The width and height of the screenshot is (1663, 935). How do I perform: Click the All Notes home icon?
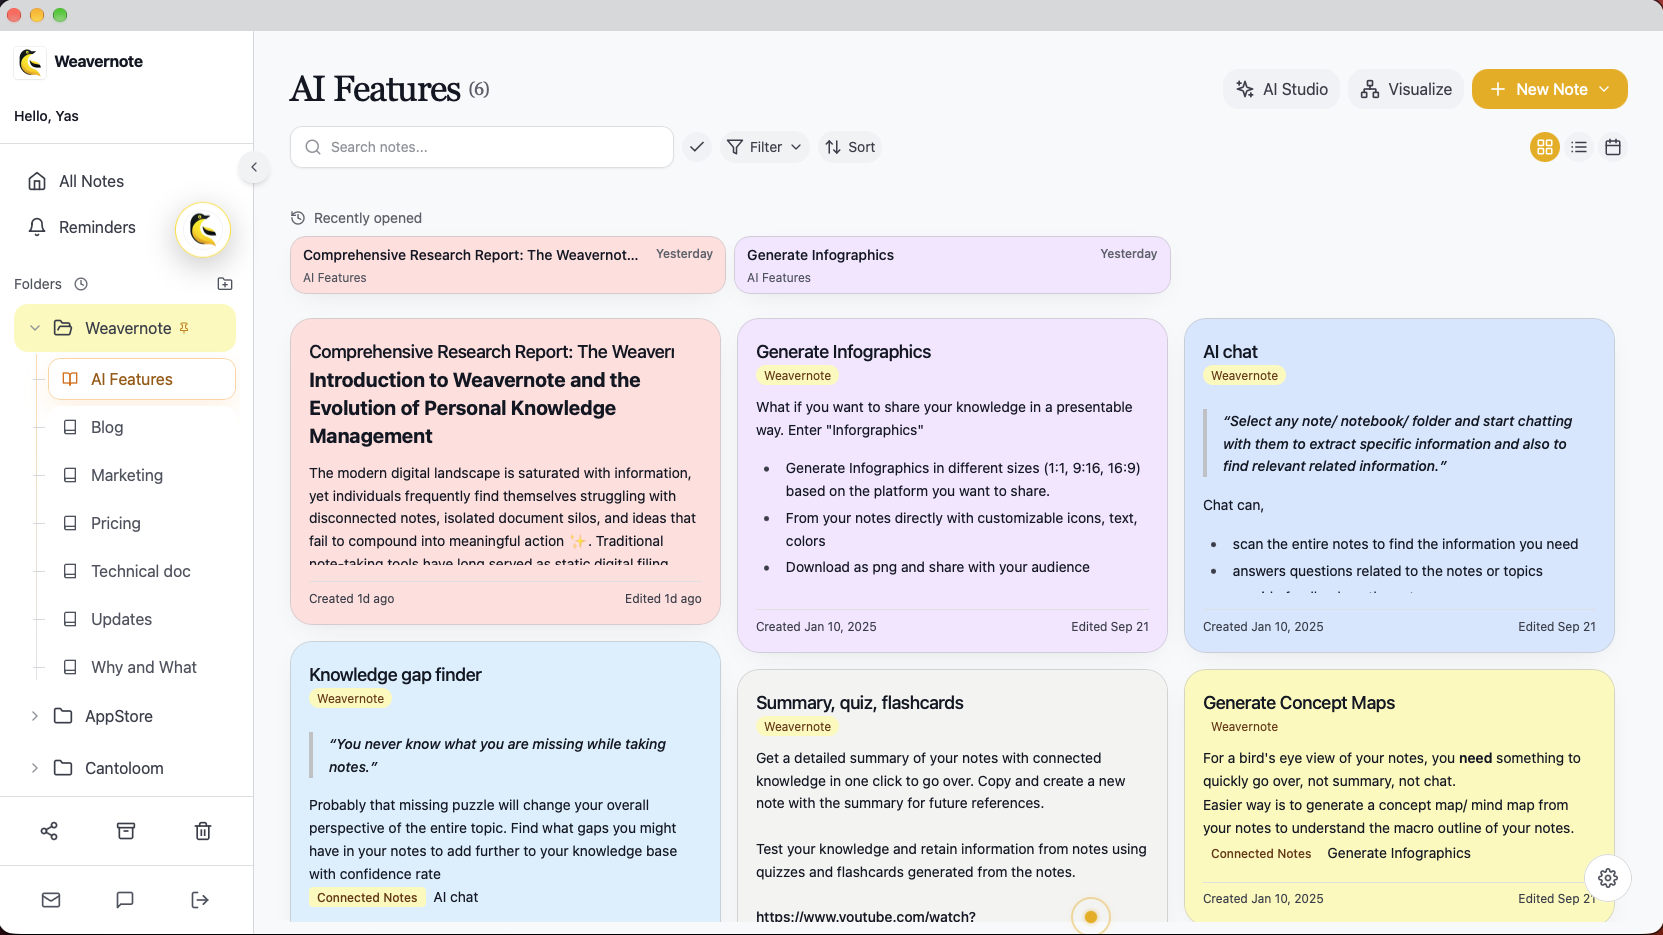coord(37,181)
